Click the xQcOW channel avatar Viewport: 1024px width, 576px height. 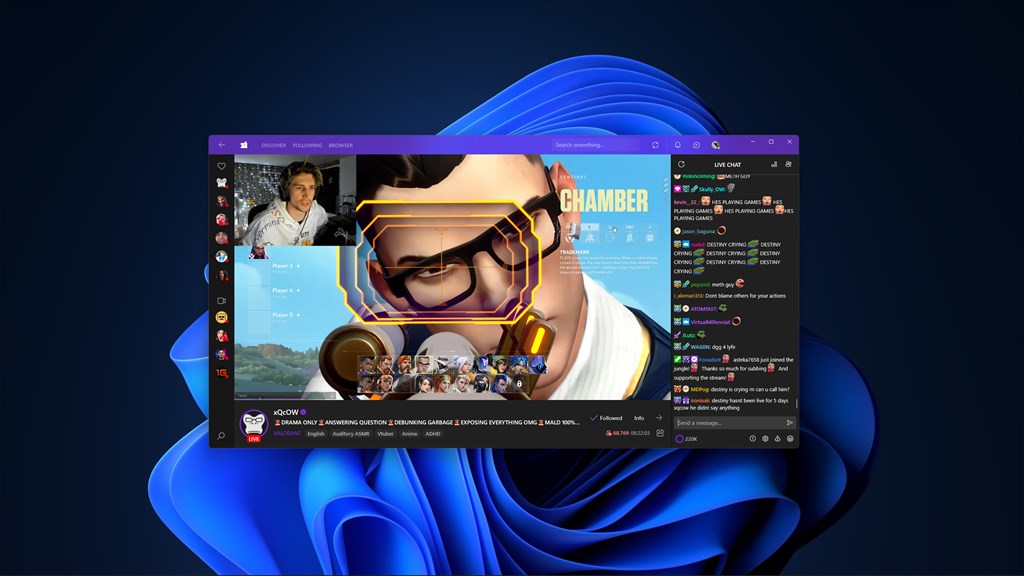coord(253,424)
